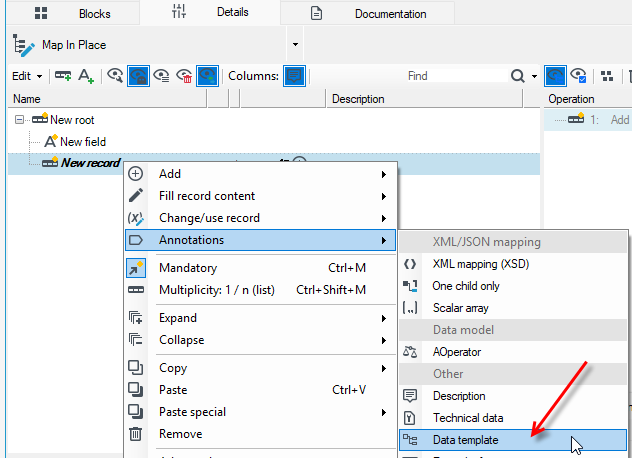Collapse the New root tree node
The image size is (632, 458).
(x=19, y=120)
